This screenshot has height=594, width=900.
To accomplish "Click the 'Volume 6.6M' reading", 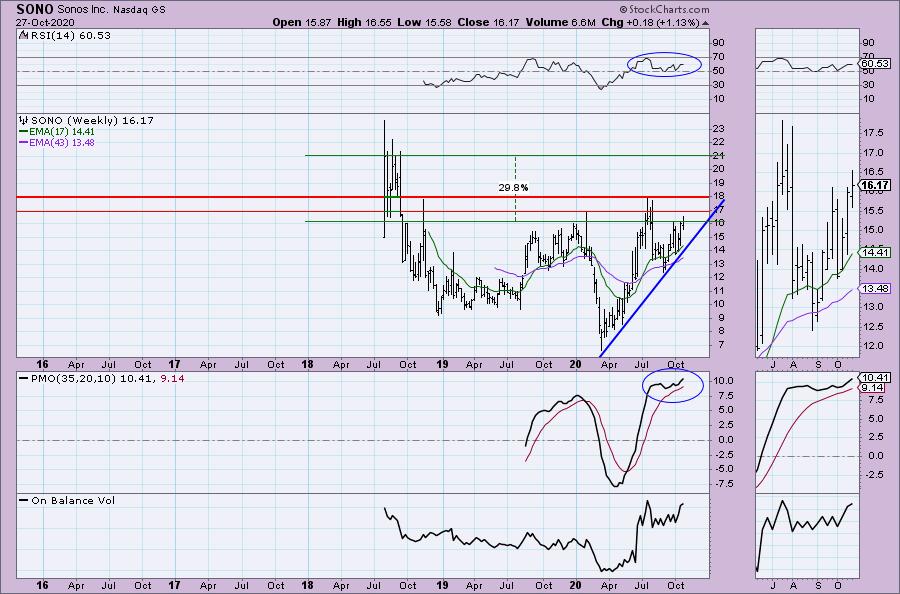I will [x=560, y=22].
